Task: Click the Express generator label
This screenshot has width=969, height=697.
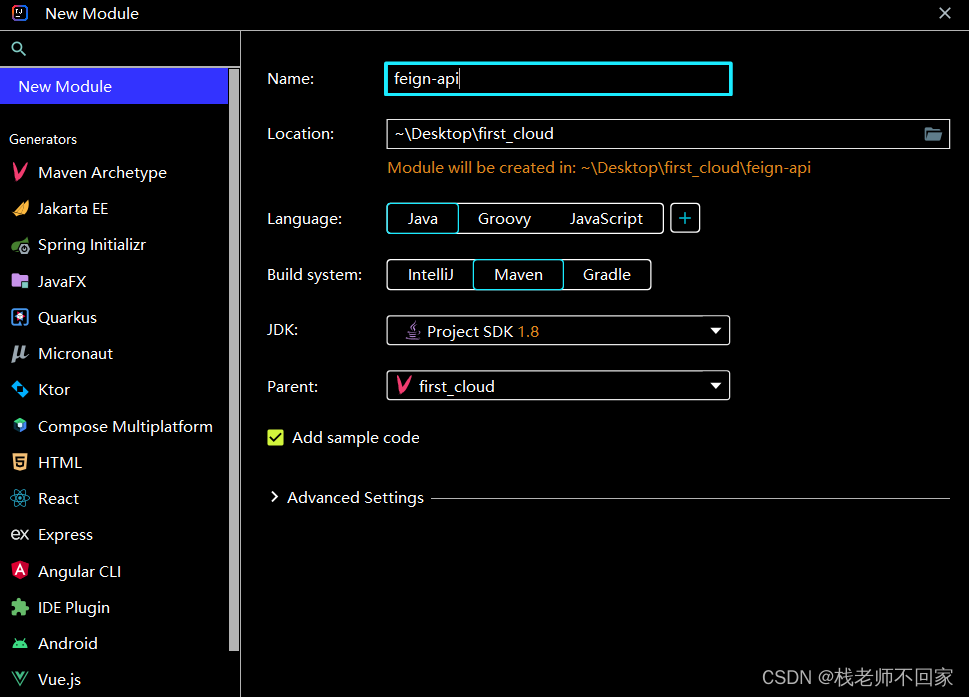Action: [66, 535]
